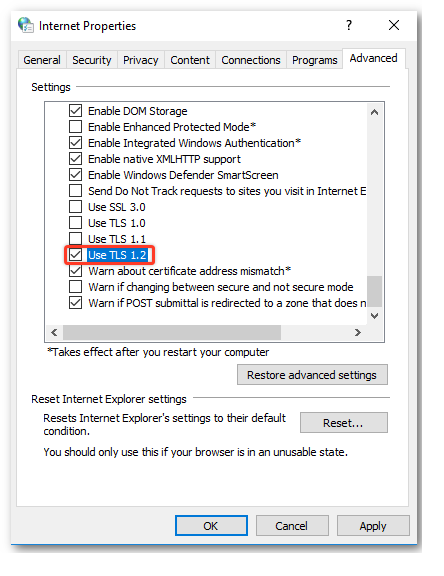Select the Programs tab

(x=315, y=60)
